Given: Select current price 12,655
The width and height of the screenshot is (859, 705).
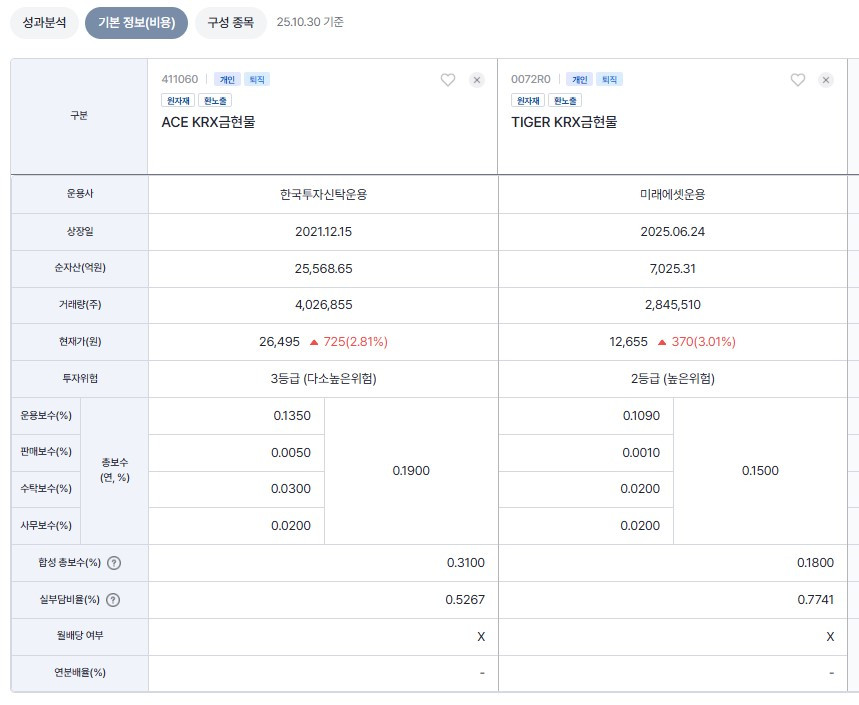Looking at the screenshot, I should tap(628, 342).
